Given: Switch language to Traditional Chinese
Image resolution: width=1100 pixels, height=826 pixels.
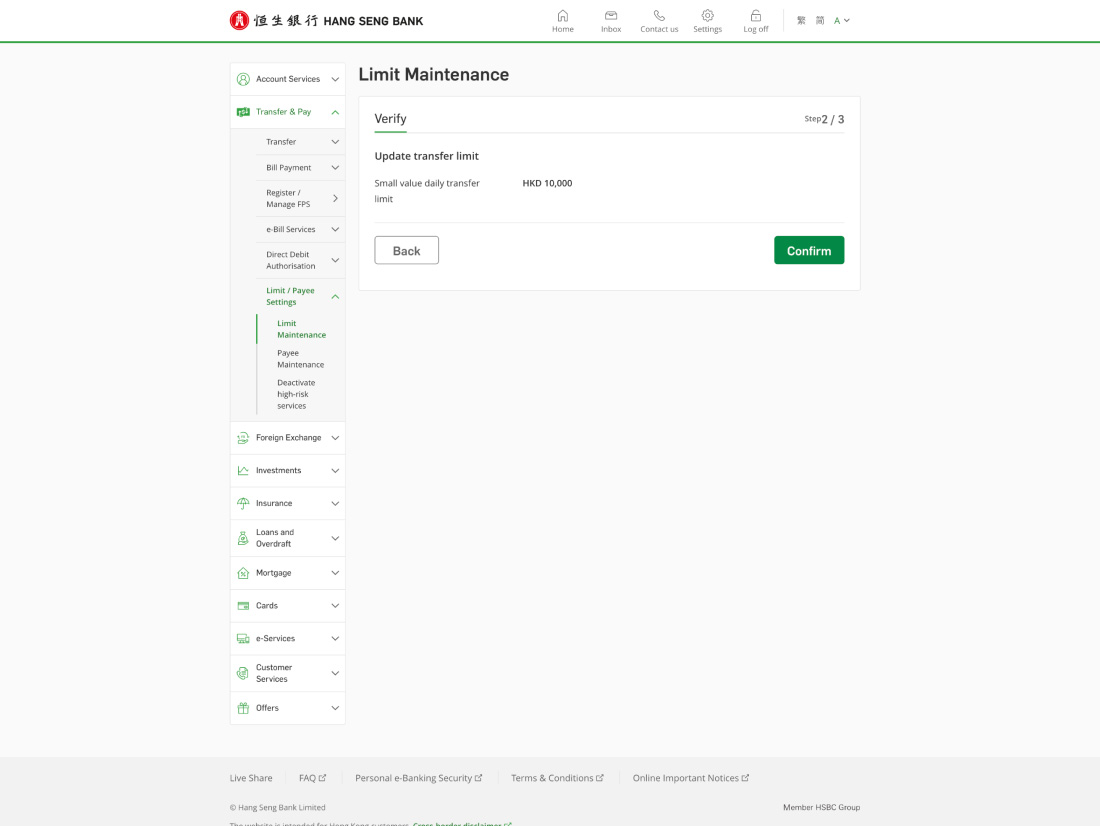Looking at the screenshot, I should coord(801,20).
